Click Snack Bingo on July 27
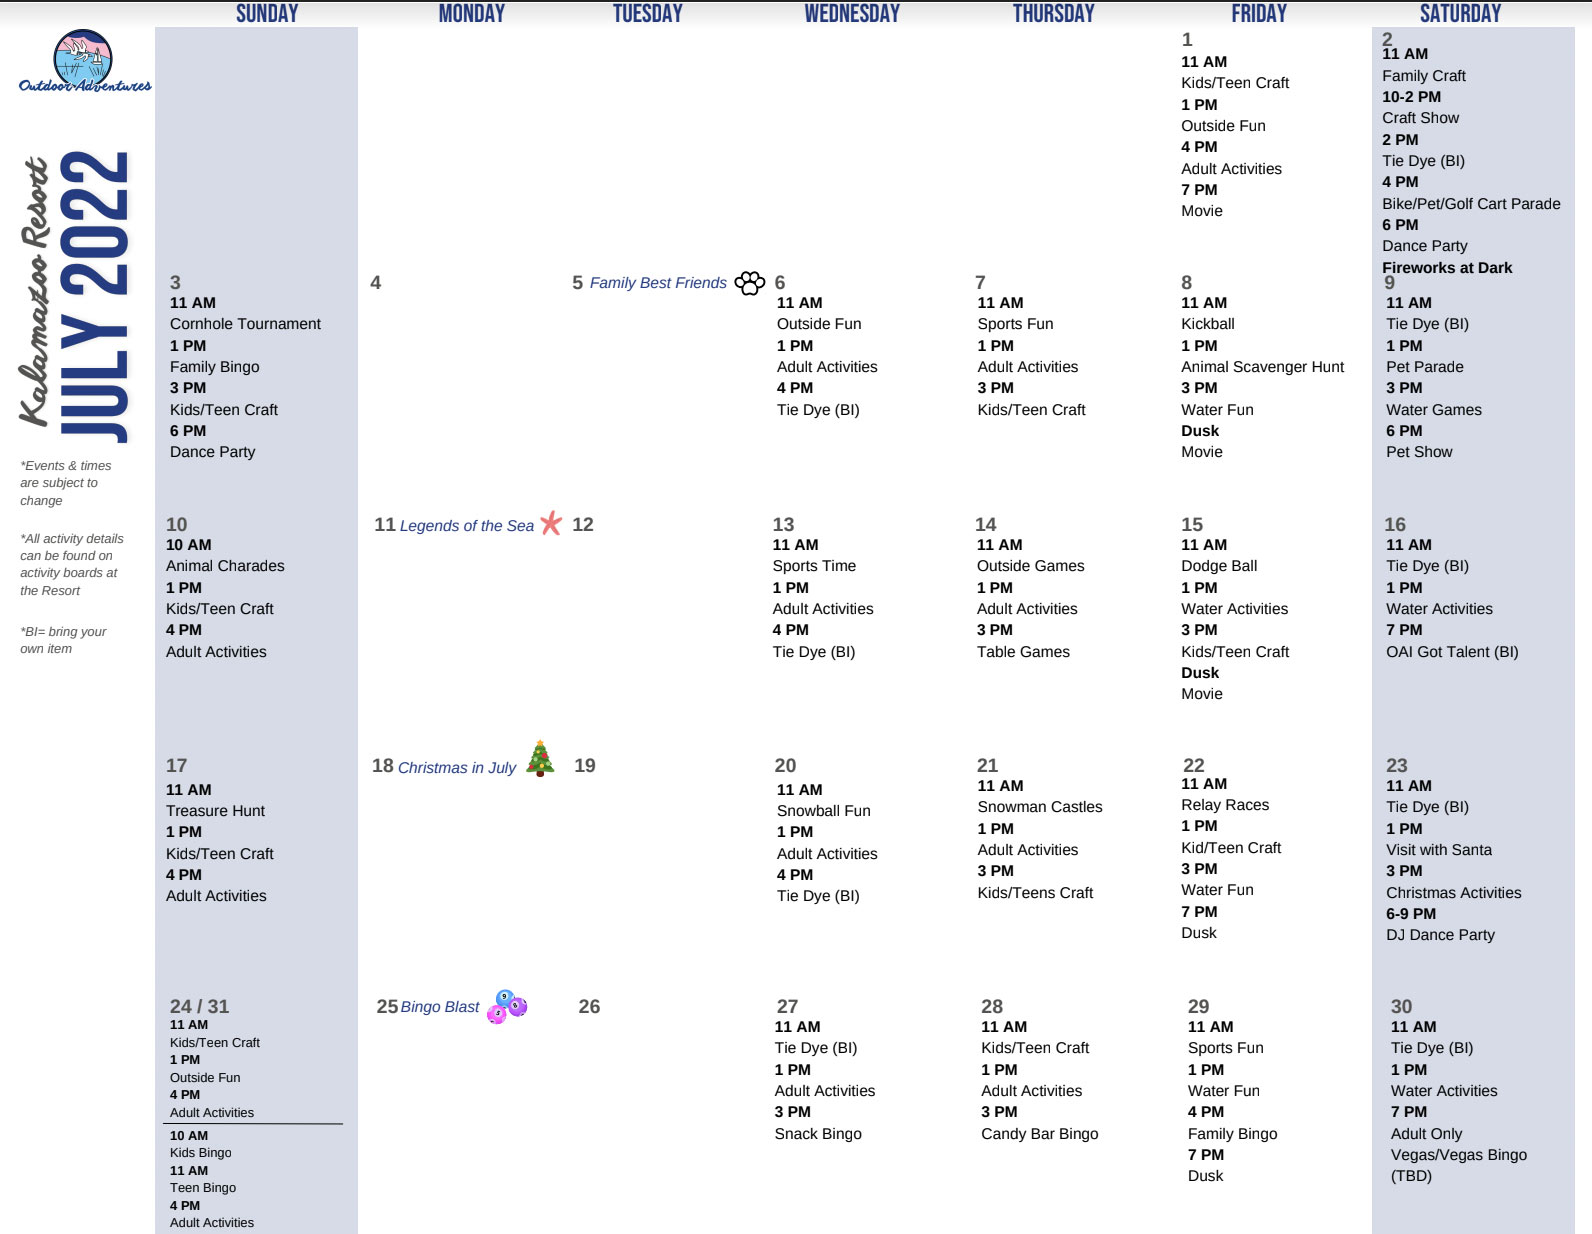 point(818,1134)
